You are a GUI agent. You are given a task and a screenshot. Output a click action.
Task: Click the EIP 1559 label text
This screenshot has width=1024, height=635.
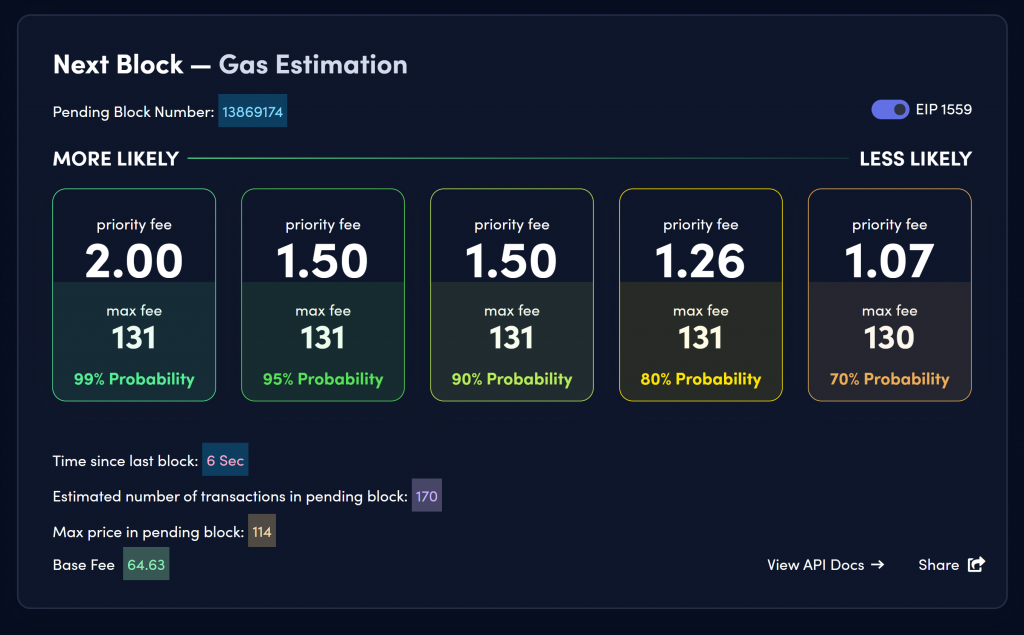click(x=944, y=109)
